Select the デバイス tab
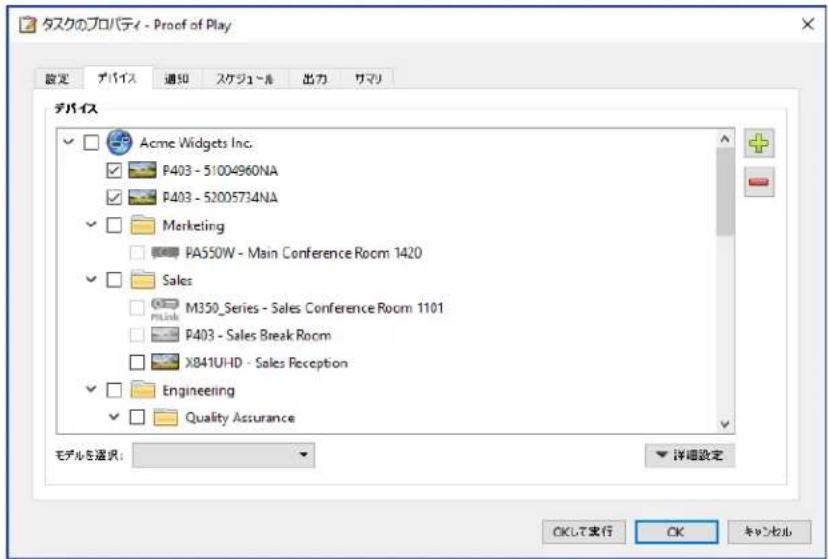The width and height of the screenshot is (828, 559). pos(118,78)
